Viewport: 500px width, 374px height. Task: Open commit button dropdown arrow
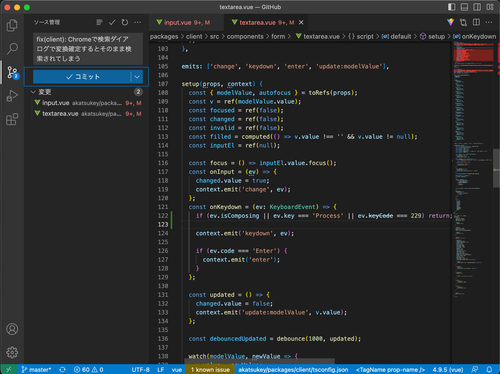(x=137, y=77)
